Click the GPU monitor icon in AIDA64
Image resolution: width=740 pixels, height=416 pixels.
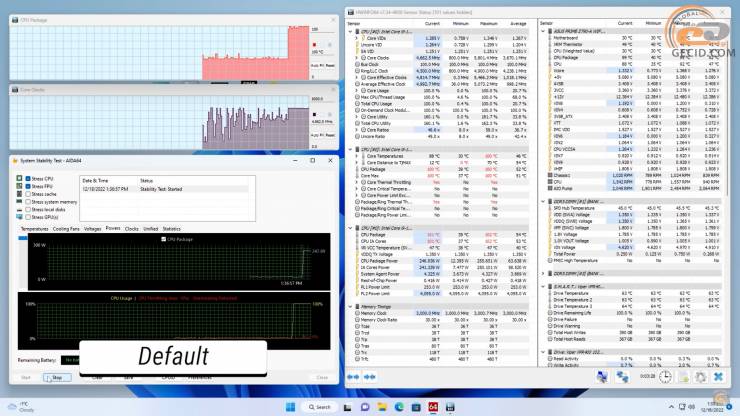pos(19,217)
